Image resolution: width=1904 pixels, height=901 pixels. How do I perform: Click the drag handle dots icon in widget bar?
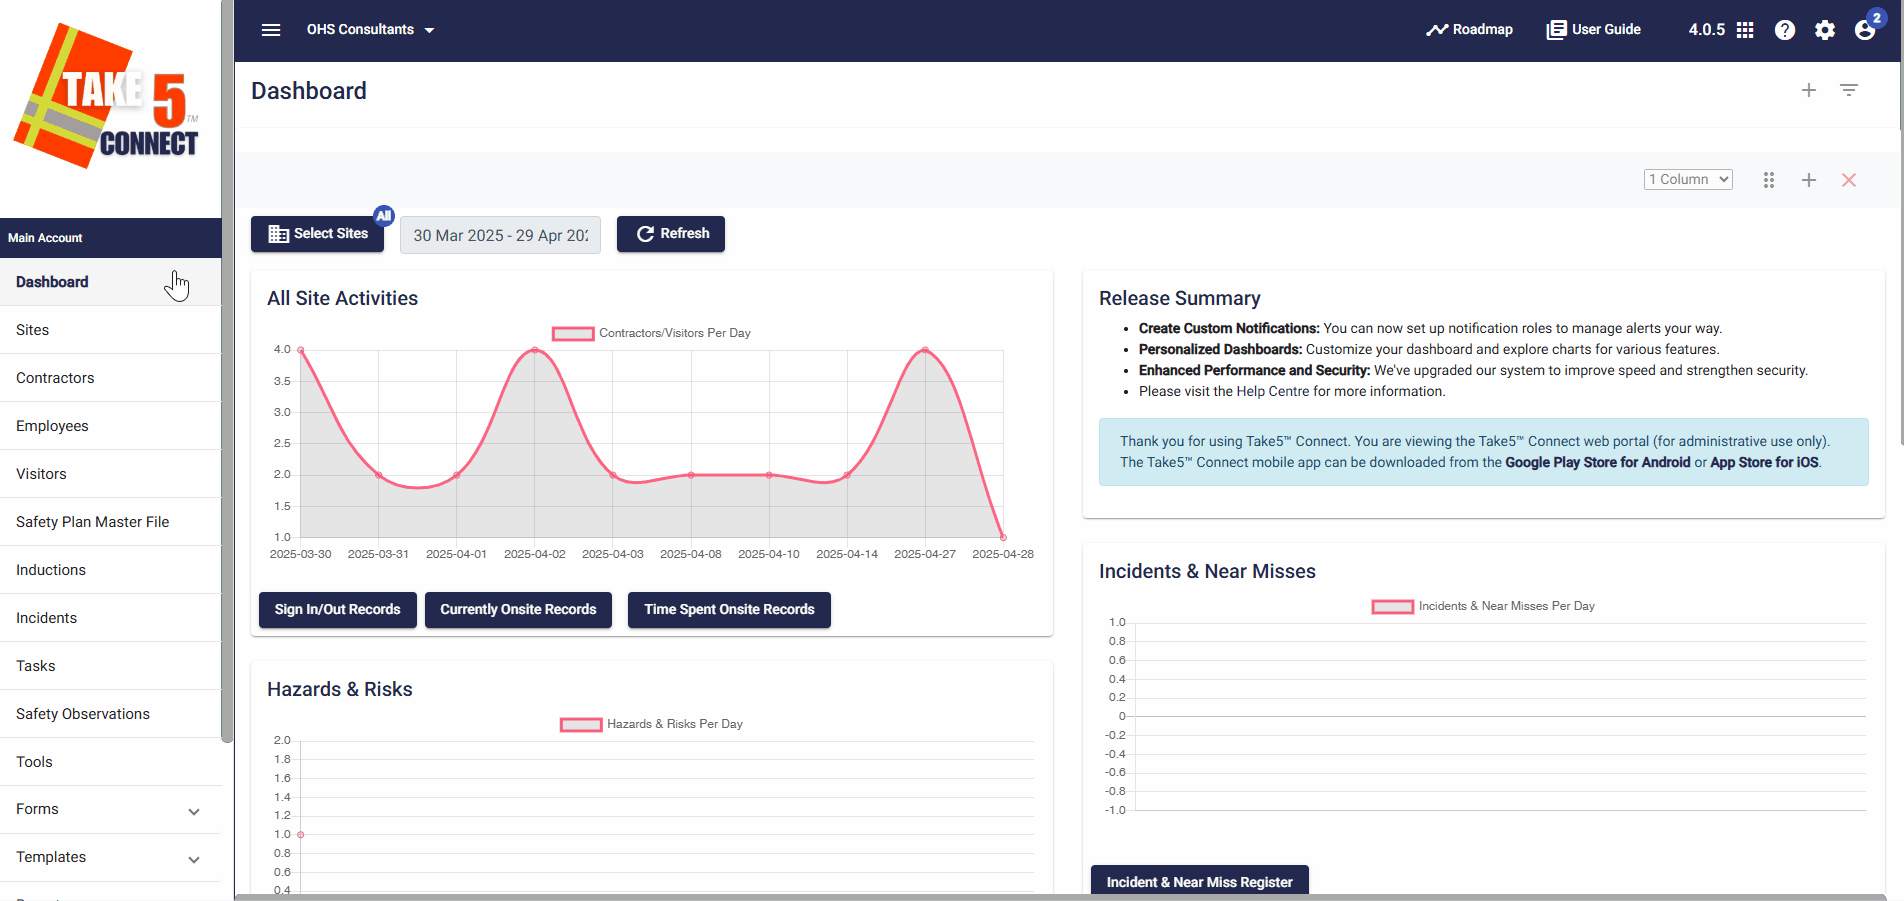1769,180
